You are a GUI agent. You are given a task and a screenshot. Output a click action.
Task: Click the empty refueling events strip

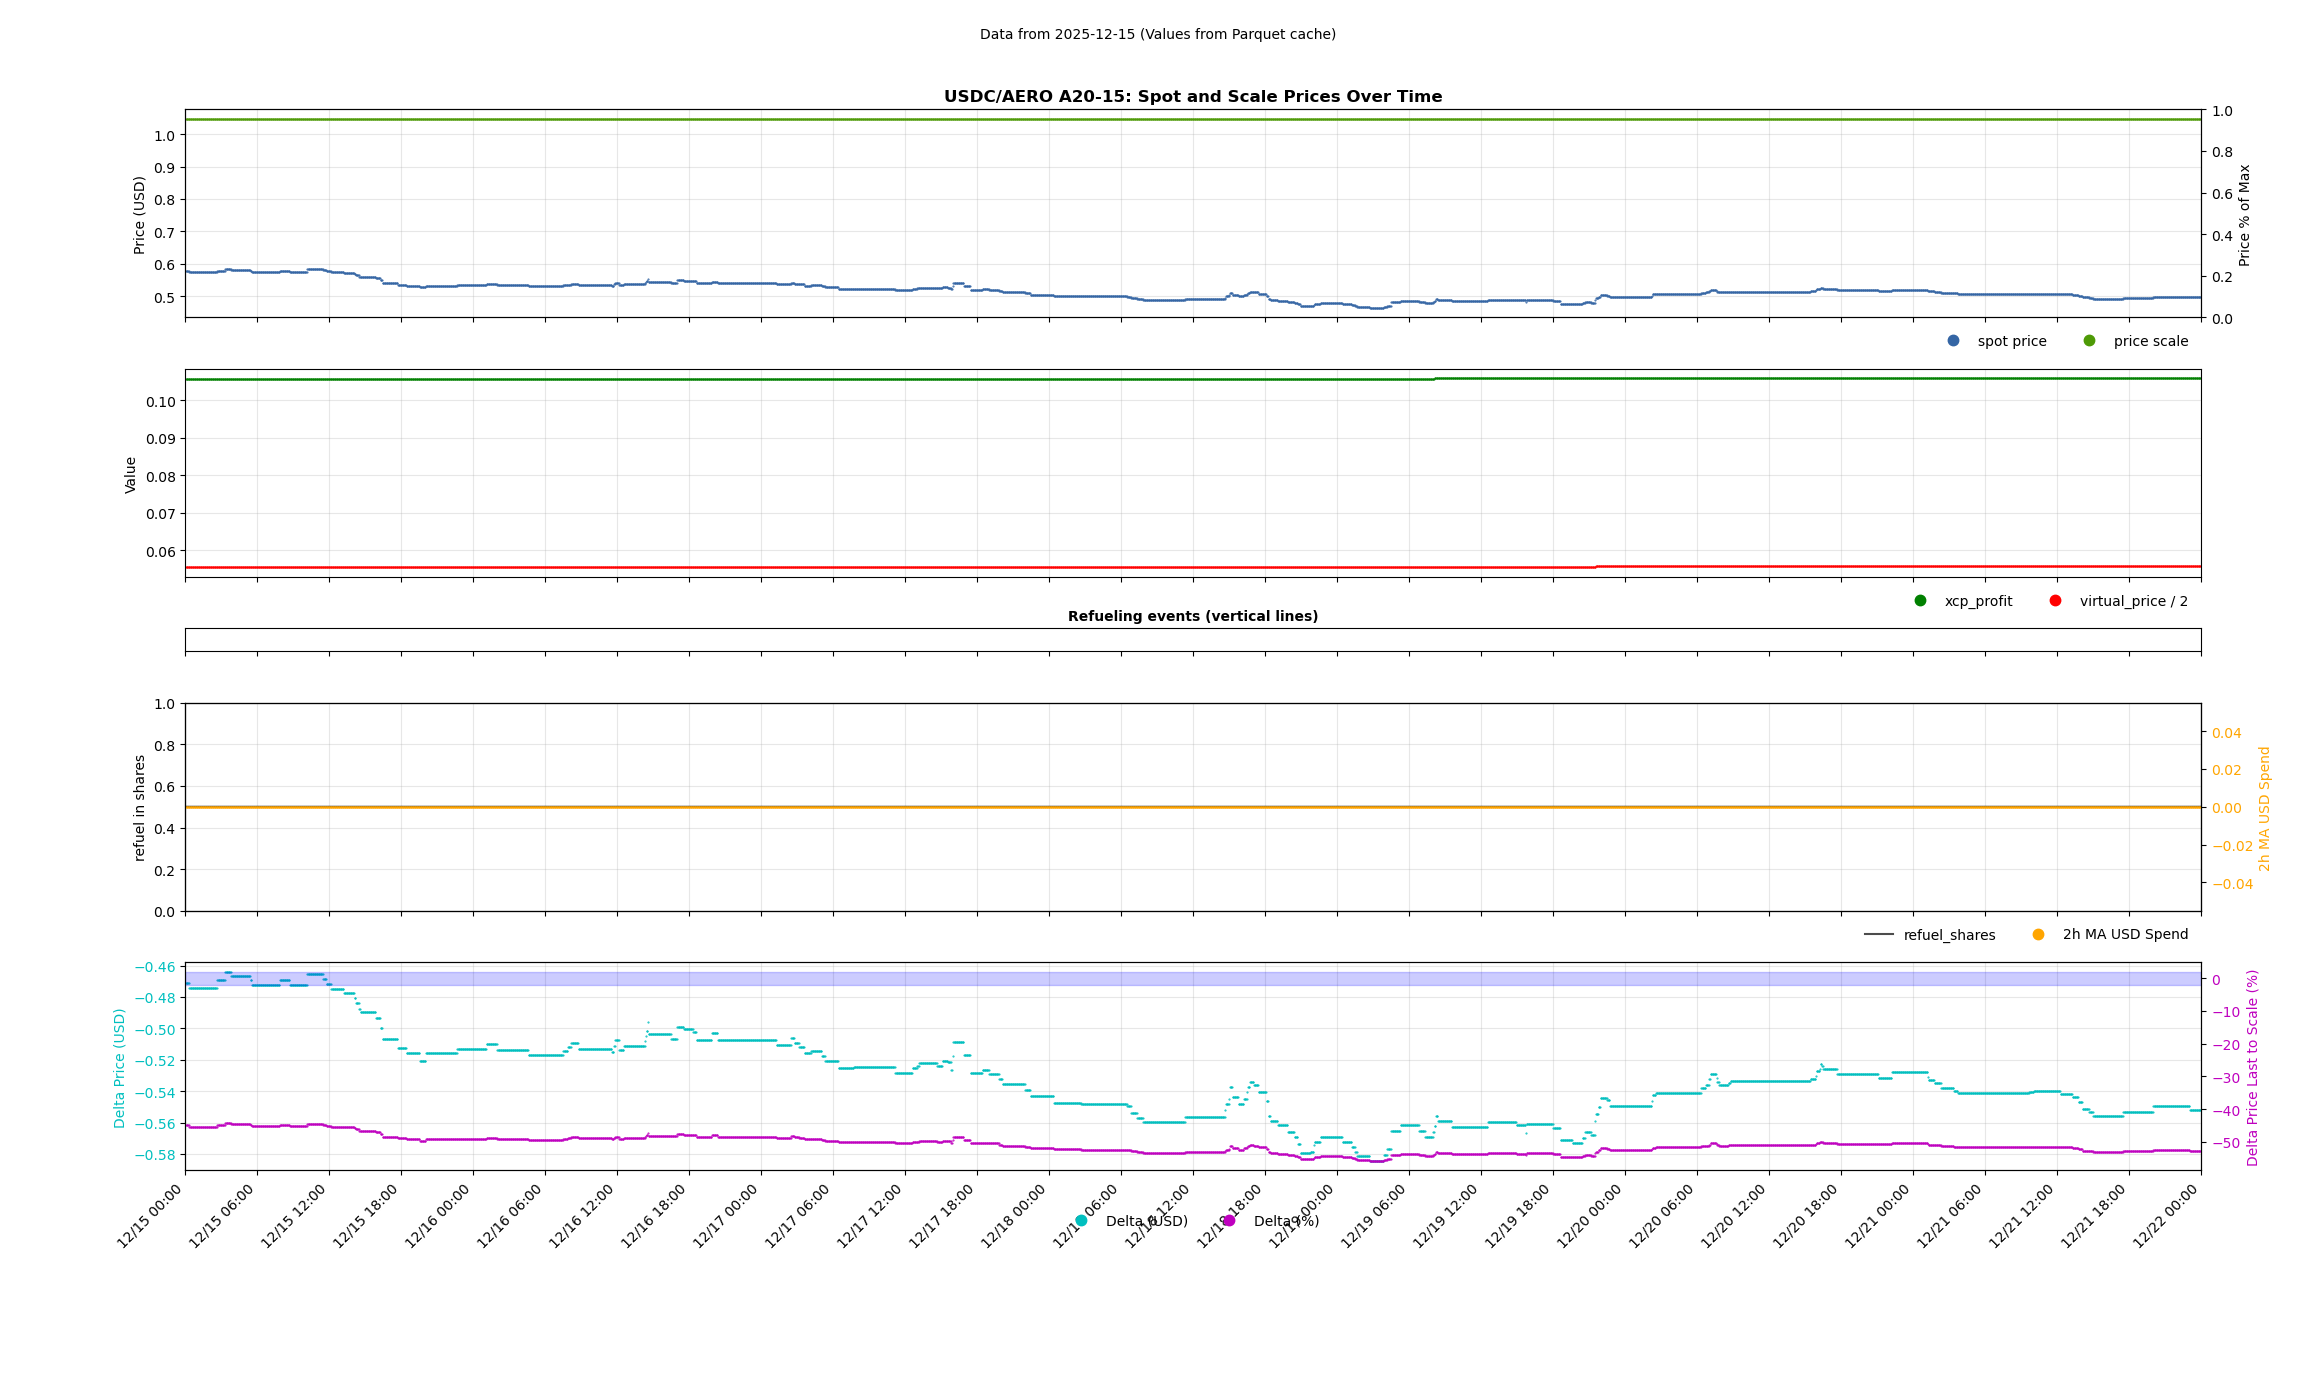(x=1192, y=640)
